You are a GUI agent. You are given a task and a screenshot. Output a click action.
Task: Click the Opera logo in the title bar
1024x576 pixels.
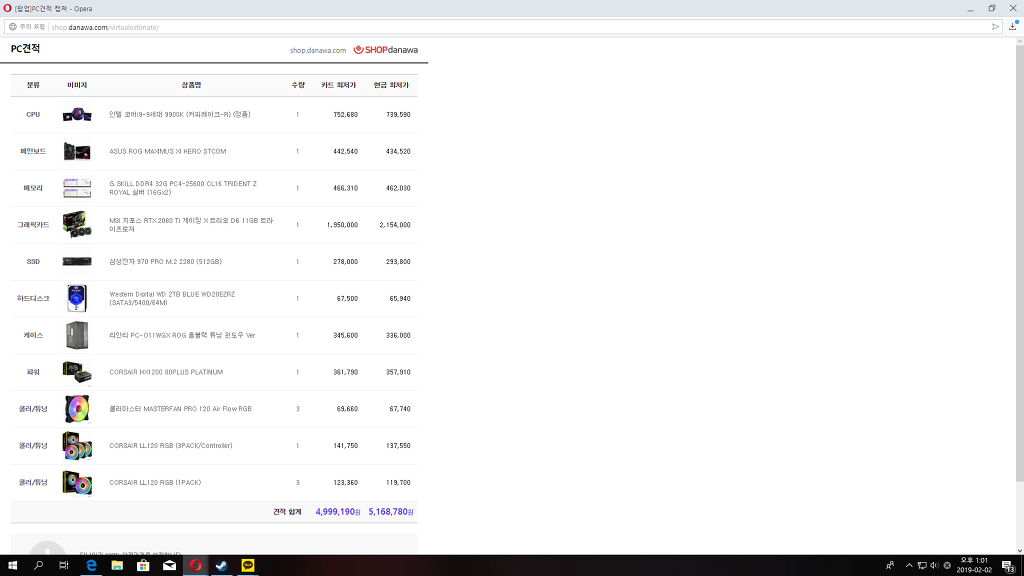pos(7,8)
